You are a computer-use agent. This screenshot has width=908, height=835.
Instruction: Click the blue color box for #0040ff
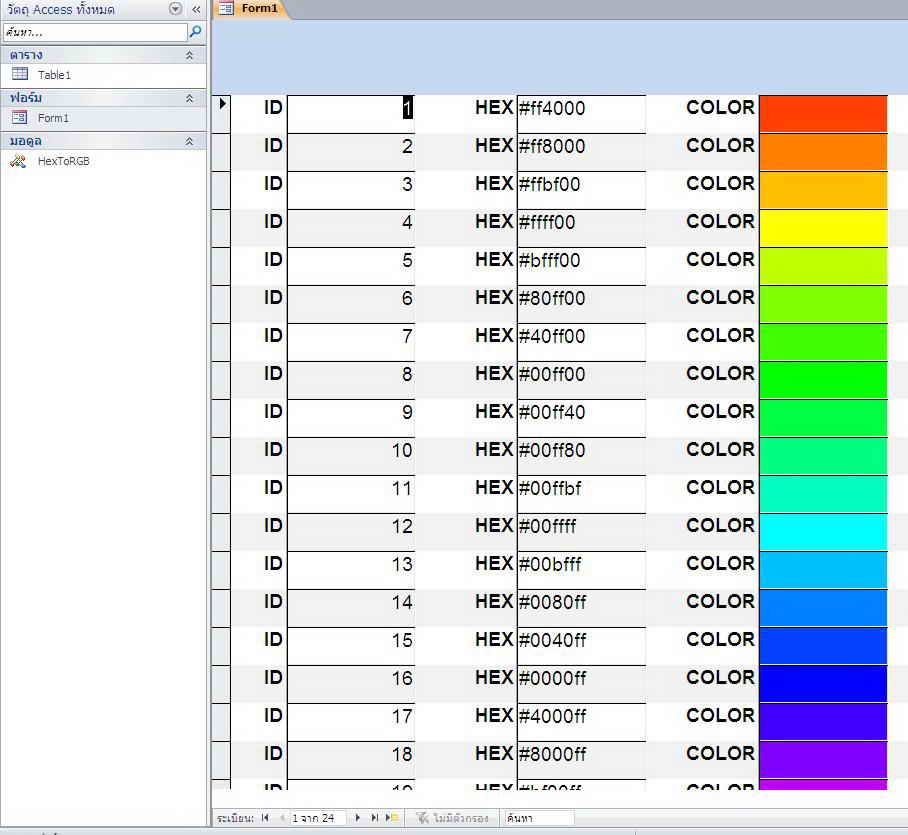823,646
